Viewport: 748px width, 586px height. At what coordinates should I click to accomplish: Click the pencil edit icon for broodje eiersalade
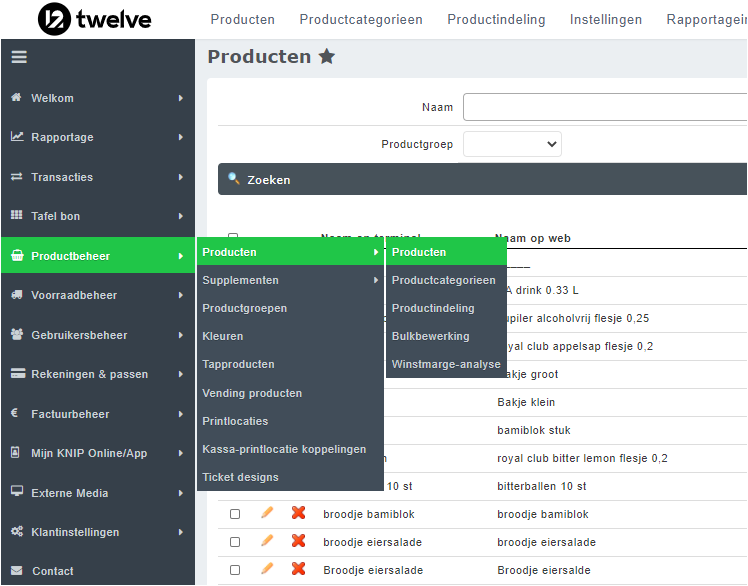[x=267, y=541]
